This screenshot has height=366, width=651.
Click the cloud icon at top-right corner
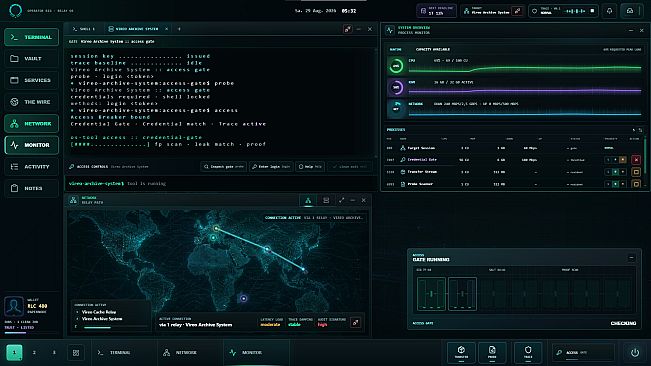point(630,11)
